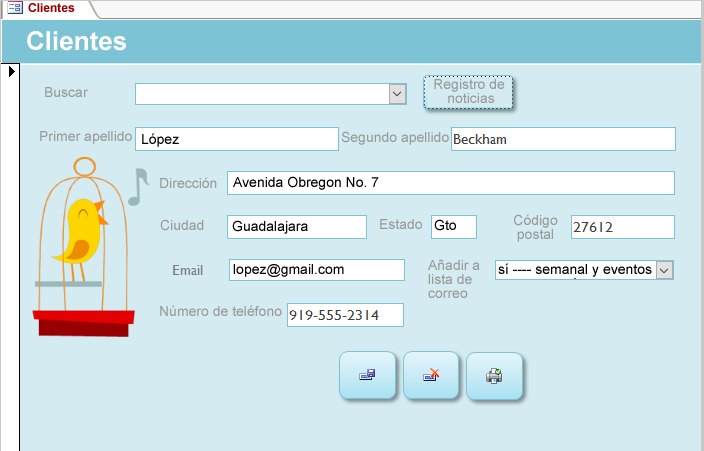This screenshot has height=451, width=704.
Task: Click the 'sí ---- semanal y eventos' value
Action: [x=575, y=270]
